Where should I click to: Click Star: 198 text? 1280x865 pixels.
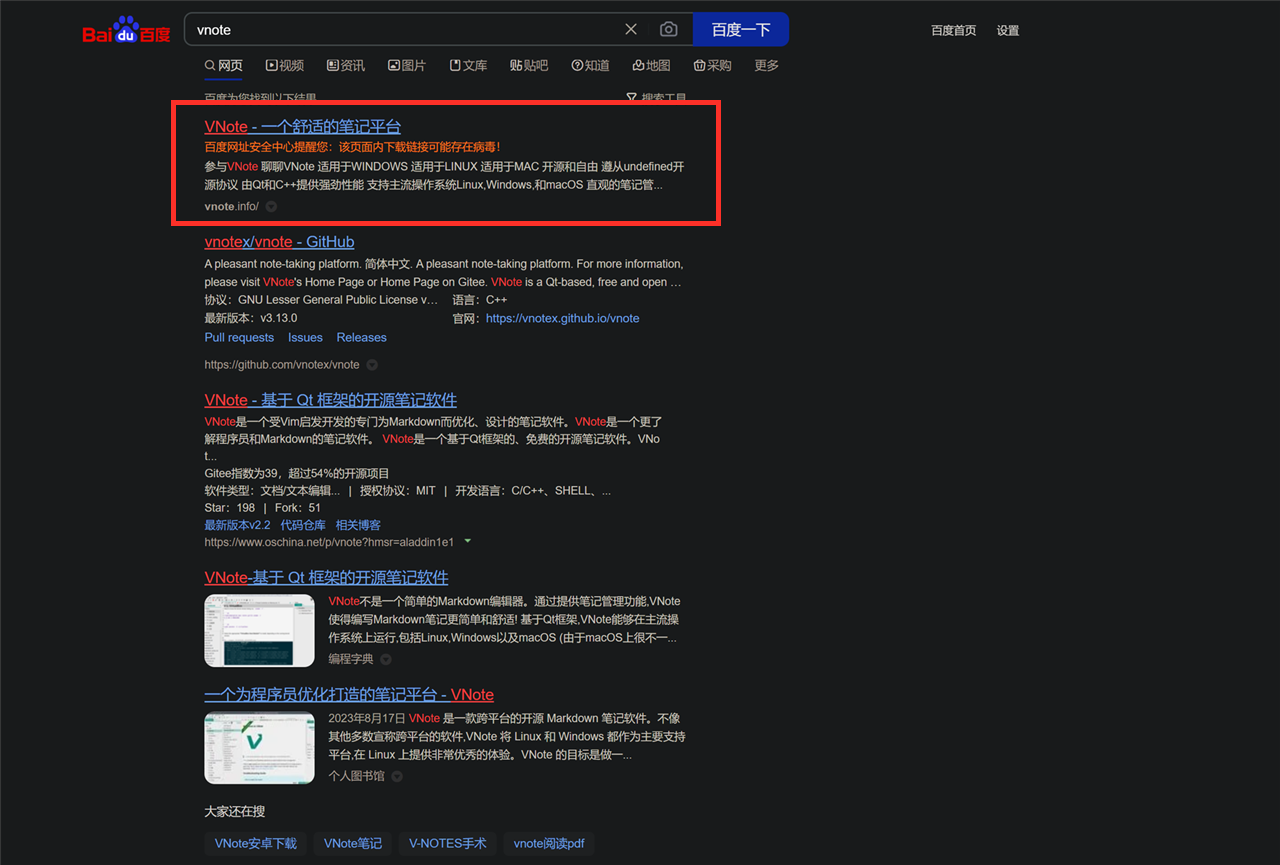click(x=230, y=508)
